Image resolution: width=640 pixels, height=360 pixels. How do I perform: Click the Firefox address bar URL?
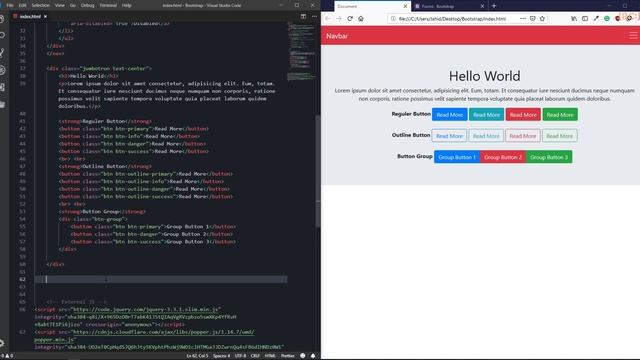click(x=452, y=19)
